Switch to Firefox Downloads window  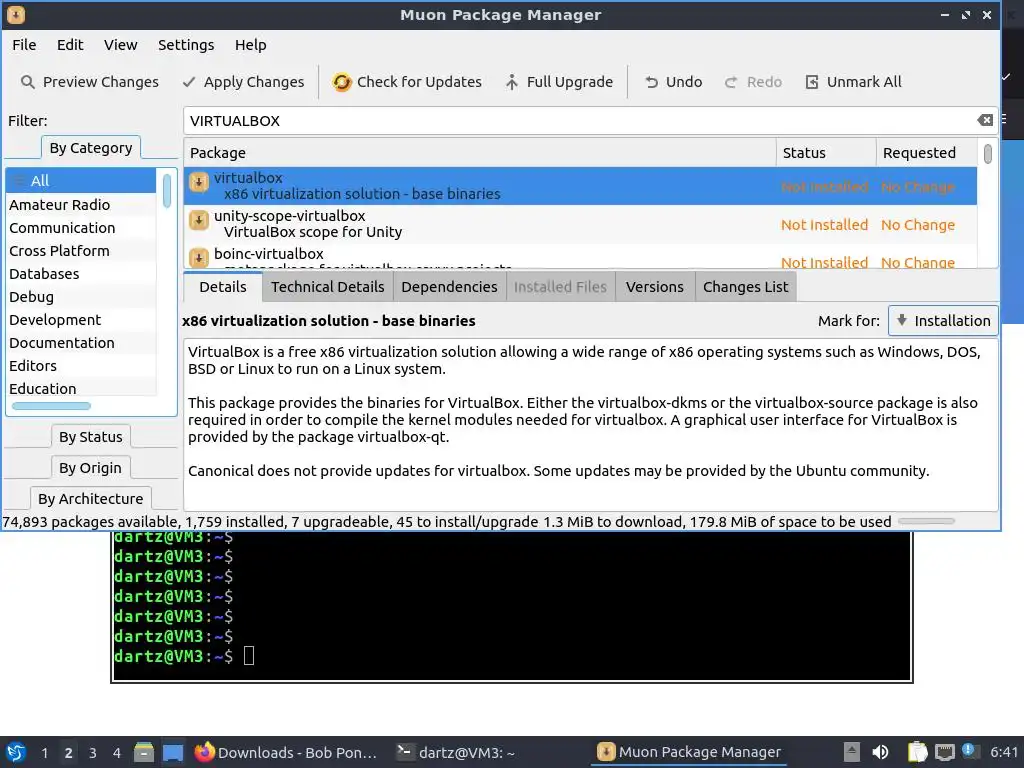[x=286, y=752]
